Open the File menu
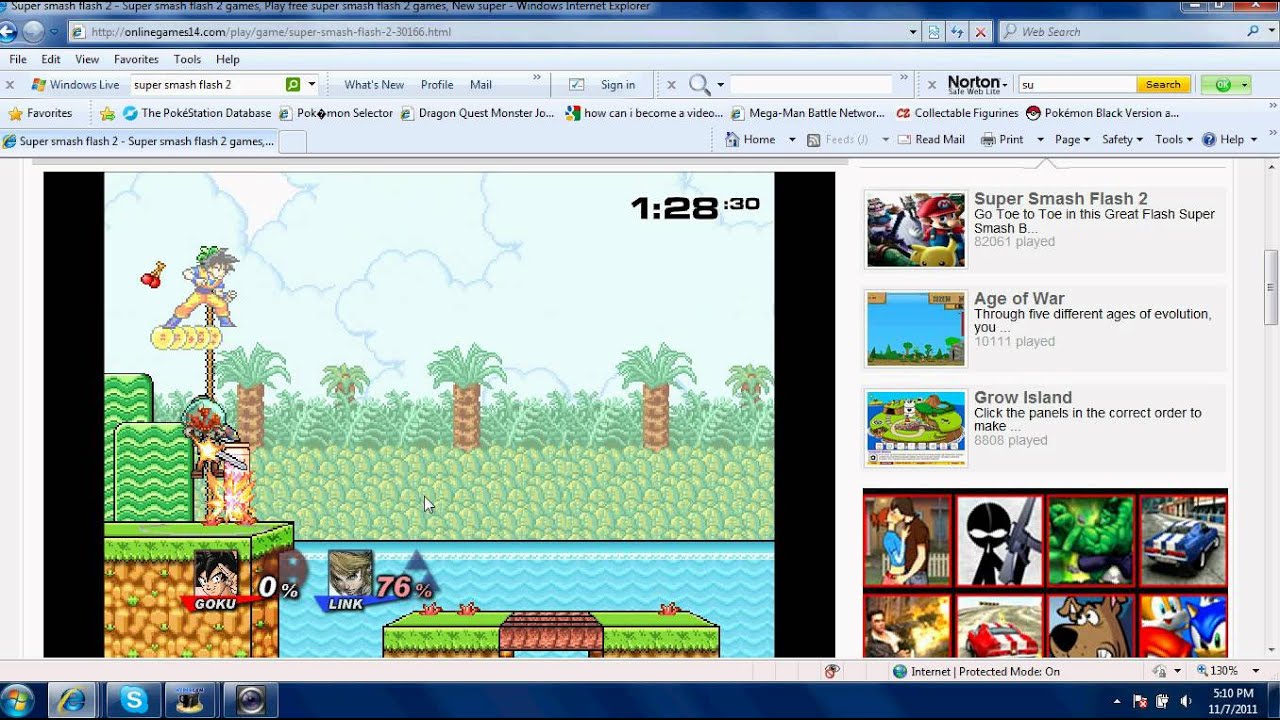This screenshot has width=1280, height=720. pyautogui.click(x=18, y=59)
